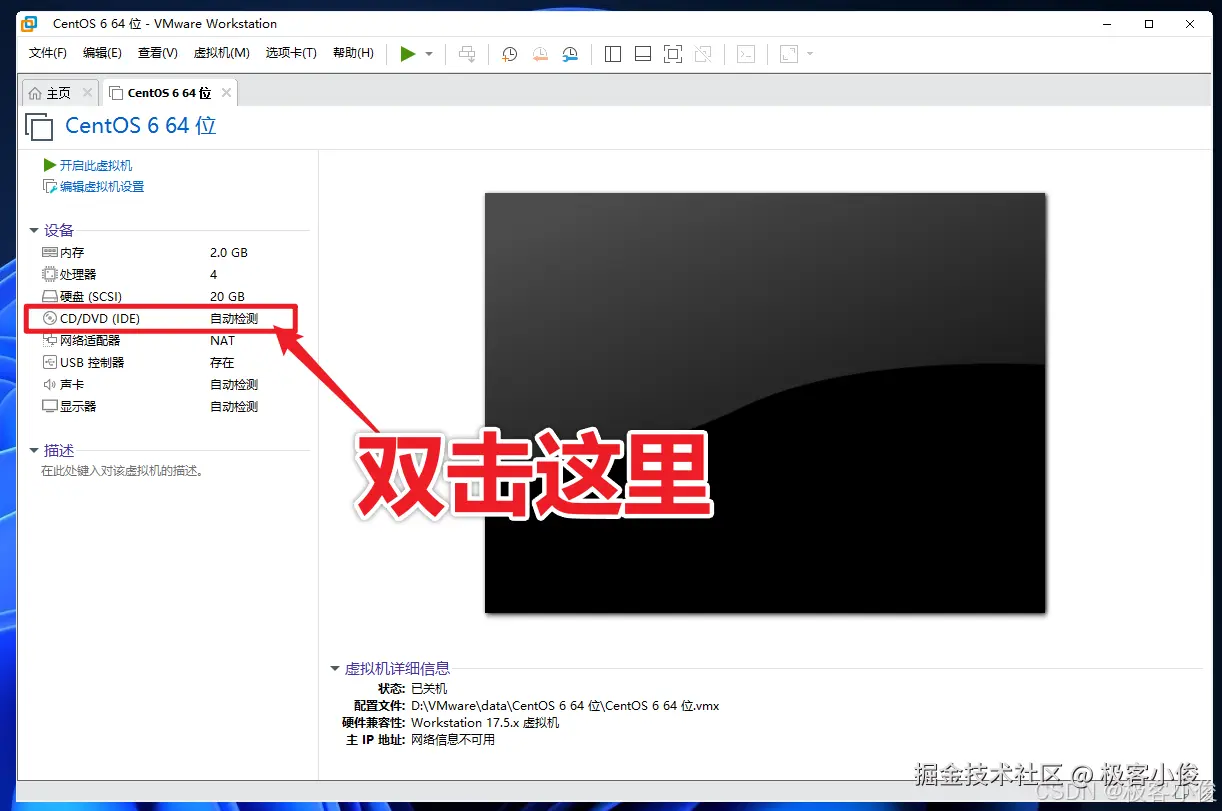Click the black VM screen preview
This screenshot has height=811, width=1222.
765,403
